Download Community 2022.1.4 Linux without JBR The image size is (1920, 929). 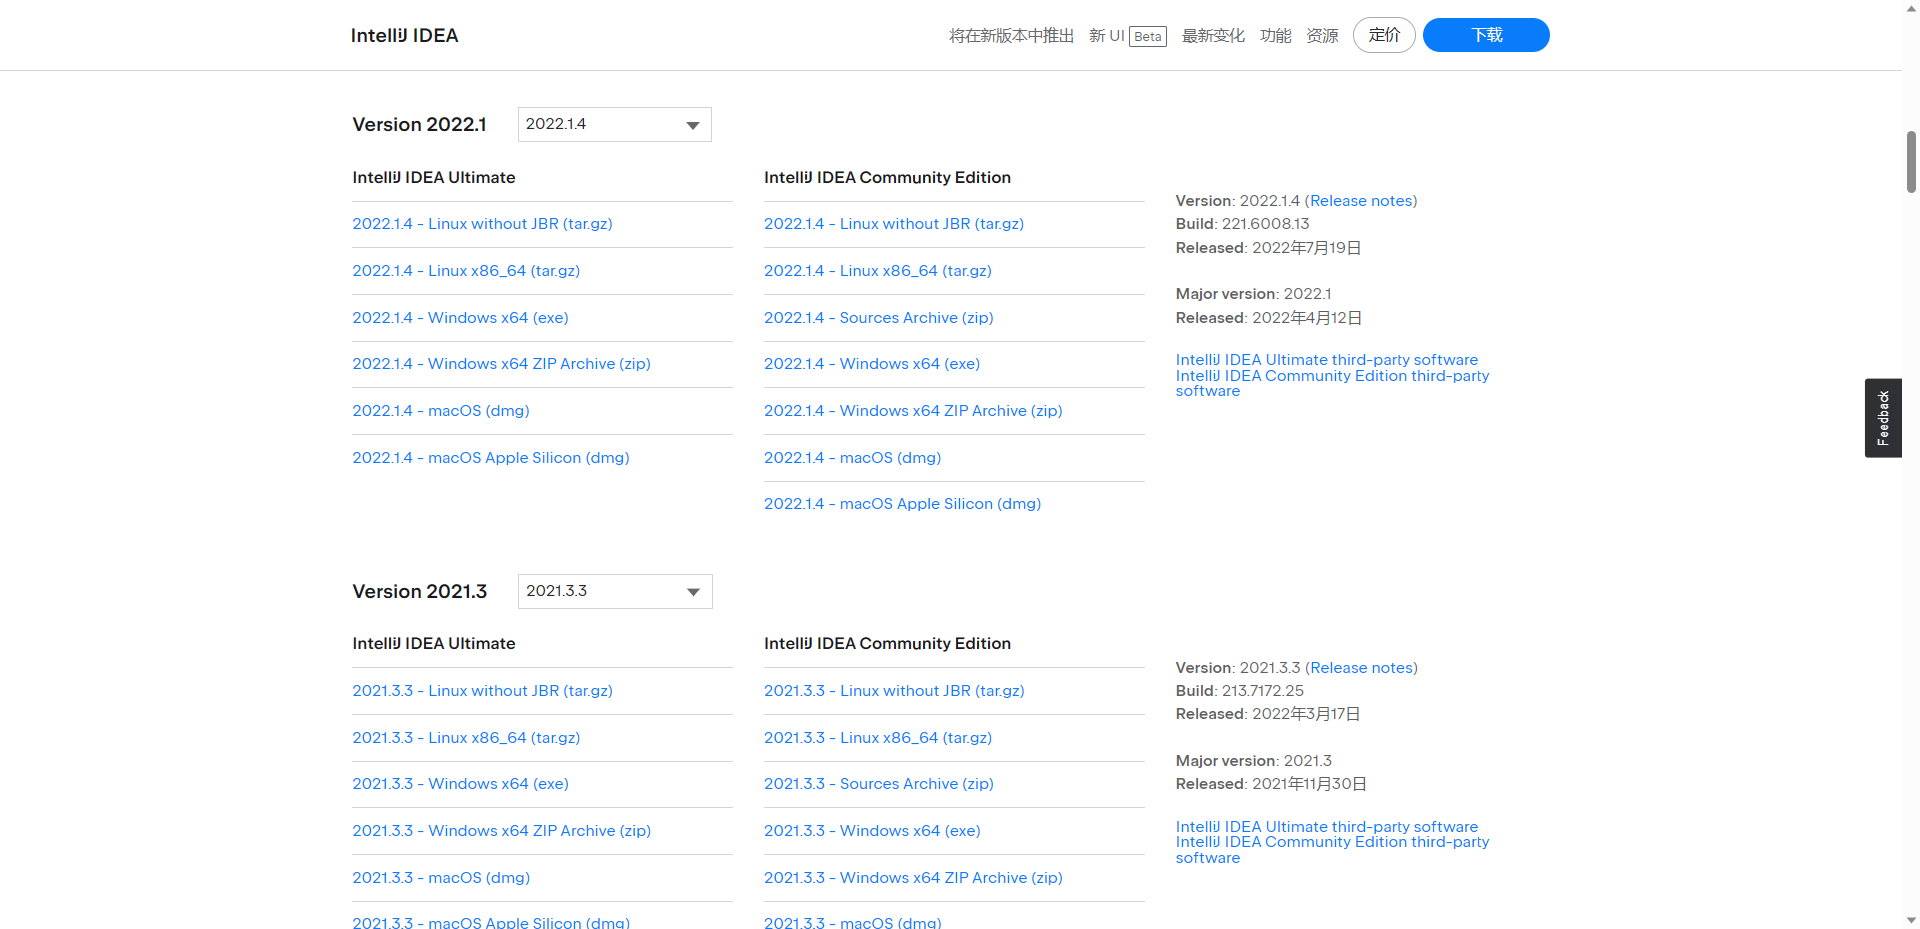click(x=894, y=224)
